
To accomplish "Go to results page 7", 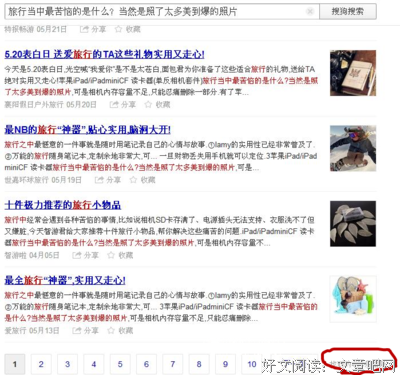I will tap(173, 364).
